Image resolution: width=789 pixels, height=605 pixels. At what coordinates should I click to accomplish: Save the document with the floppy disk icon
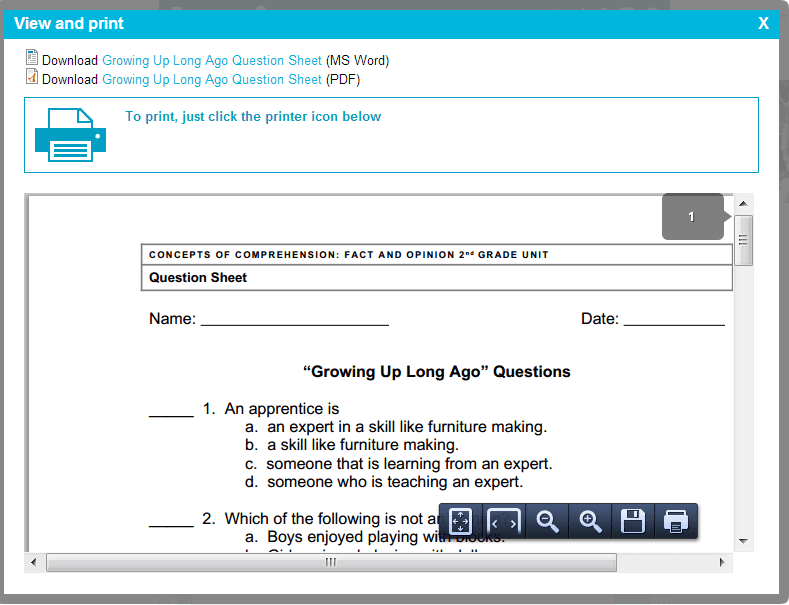pos(633,521)
